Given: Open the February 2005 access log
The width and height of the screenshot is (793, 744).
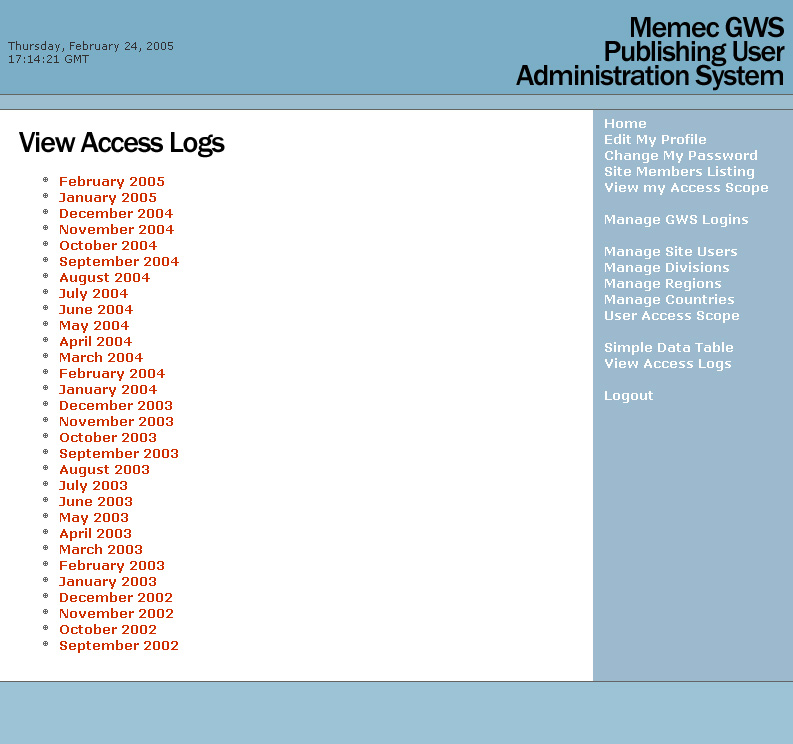Looking at the screenshot, I should 112,181.
